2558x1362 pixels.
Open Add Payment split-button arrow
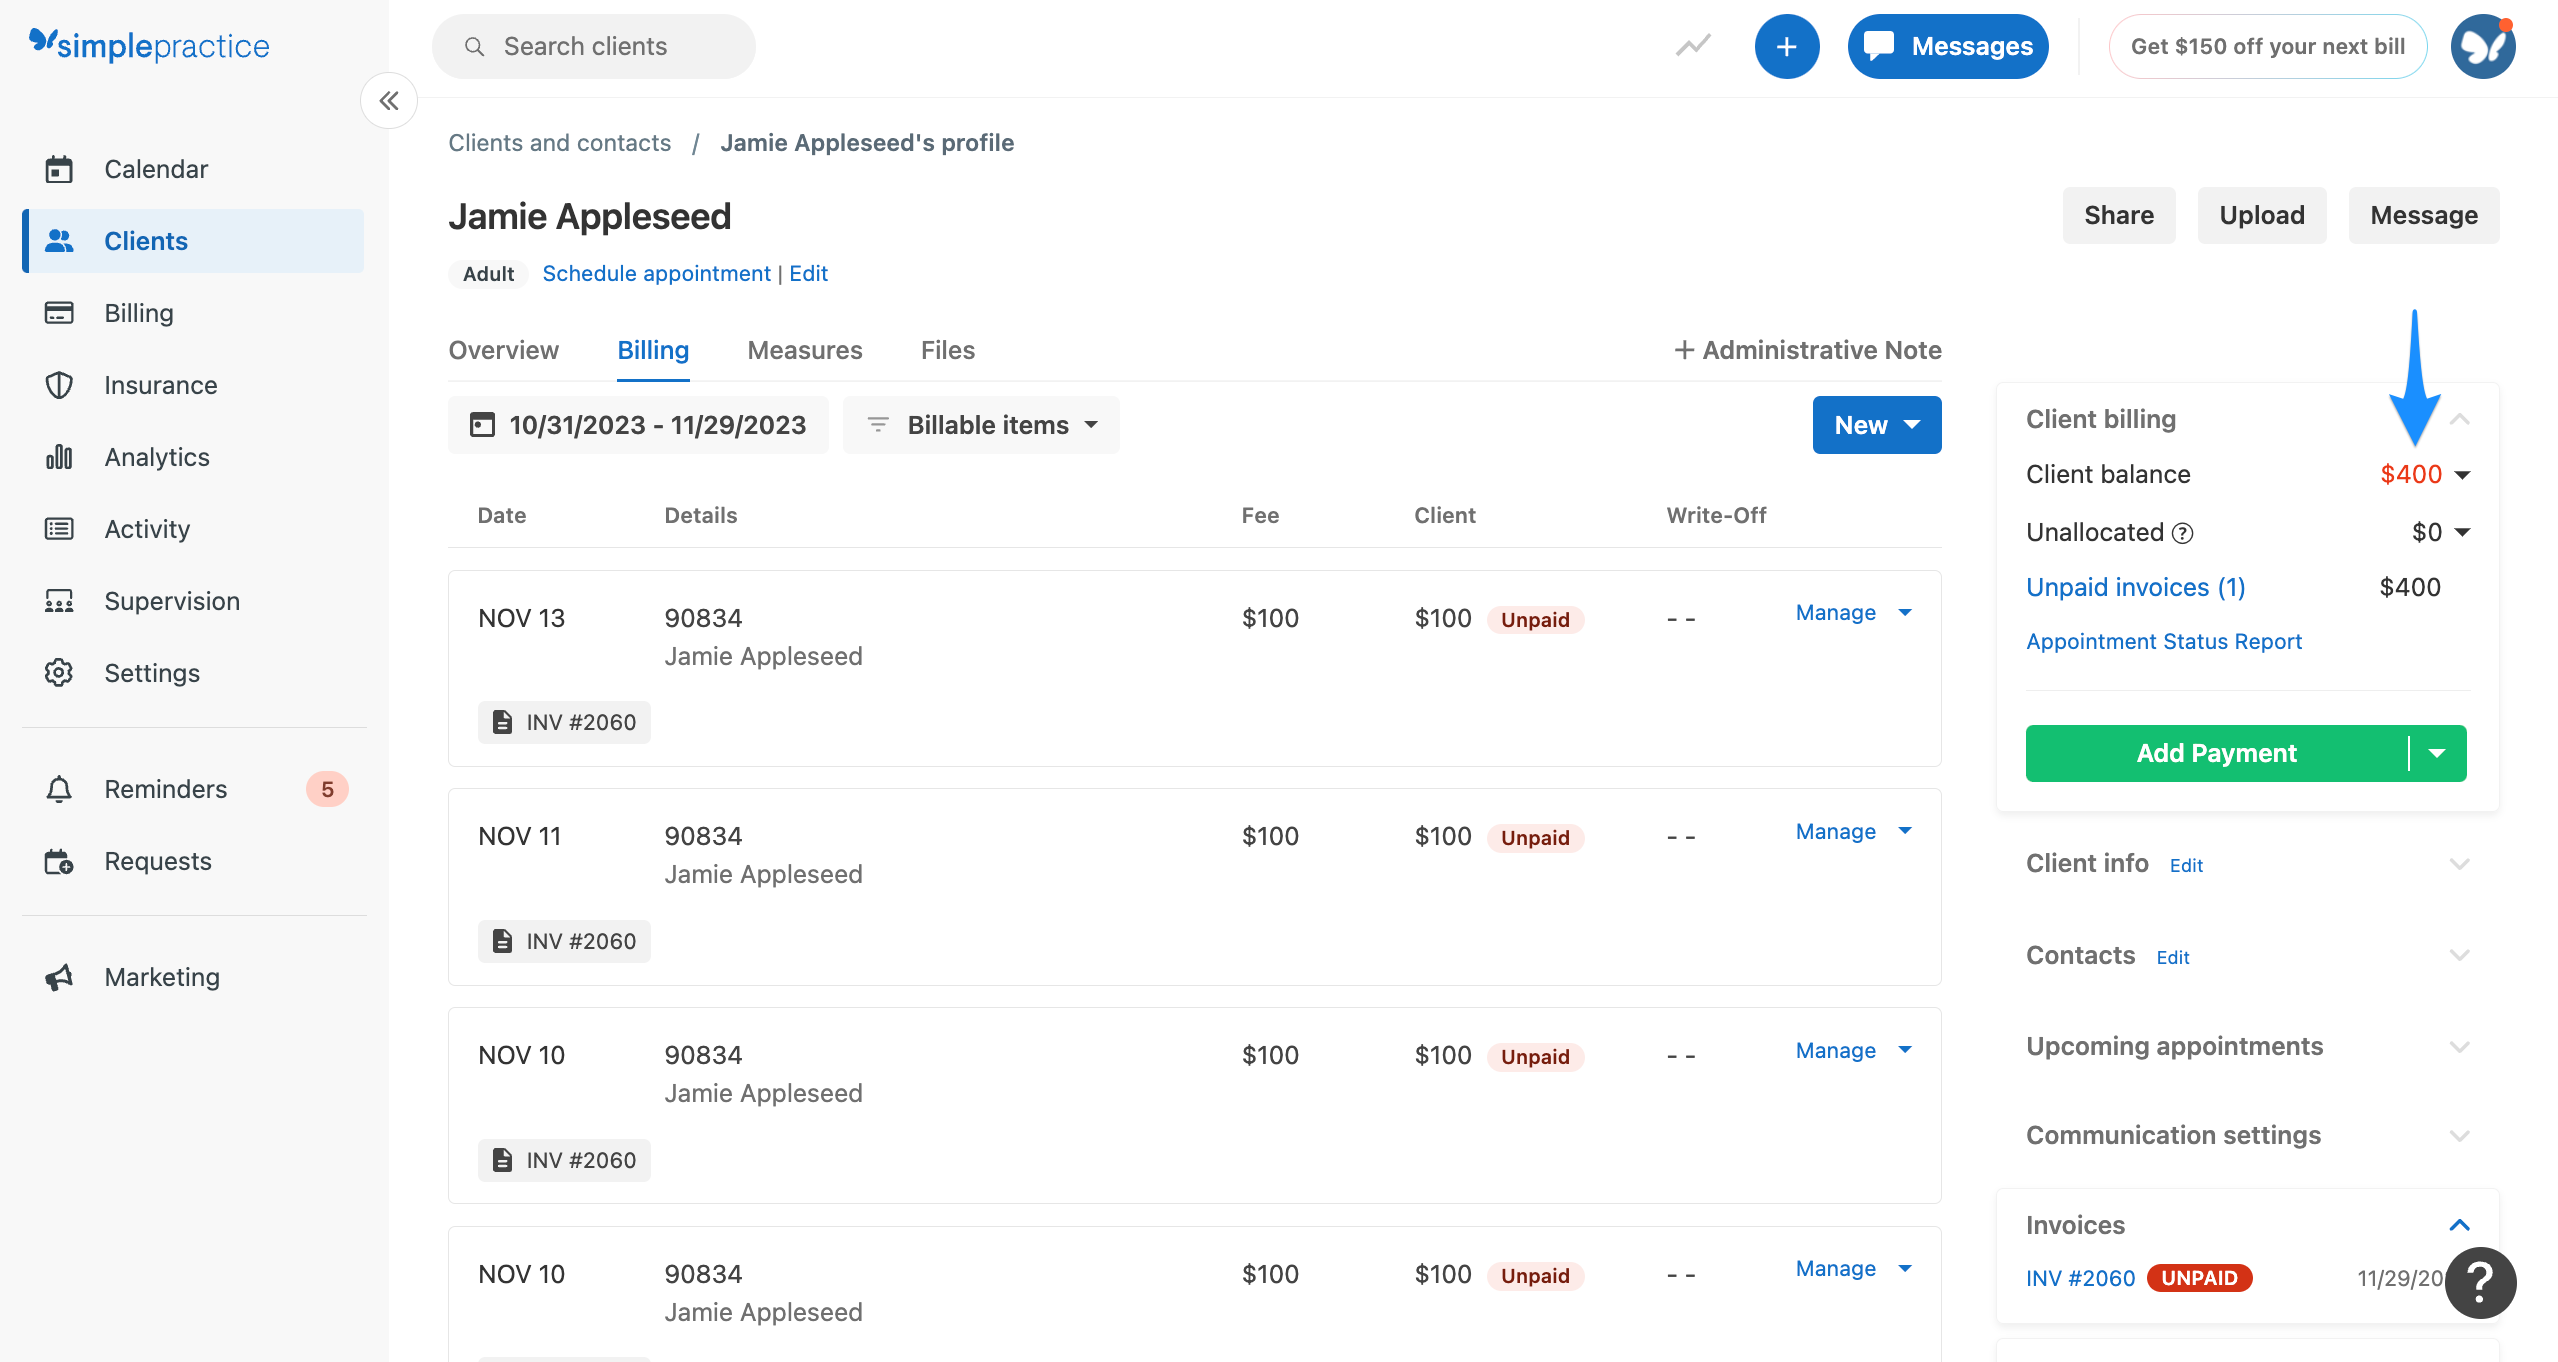2437,753
